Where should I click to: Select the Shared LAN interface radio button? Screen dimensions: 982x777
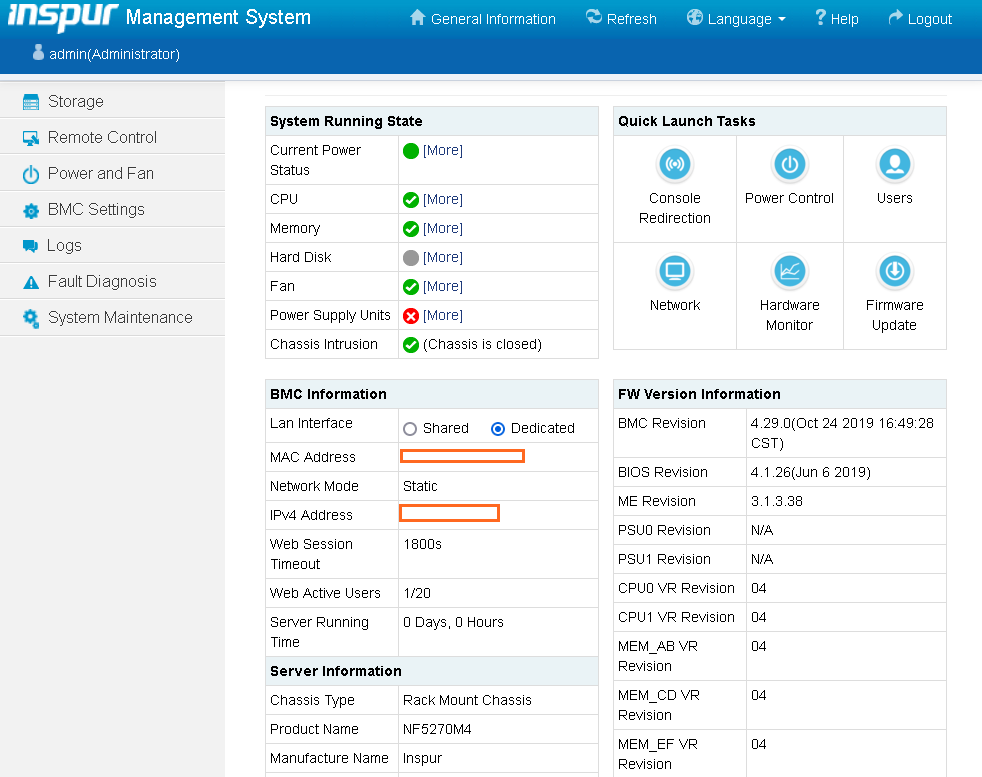pos(410,429)
